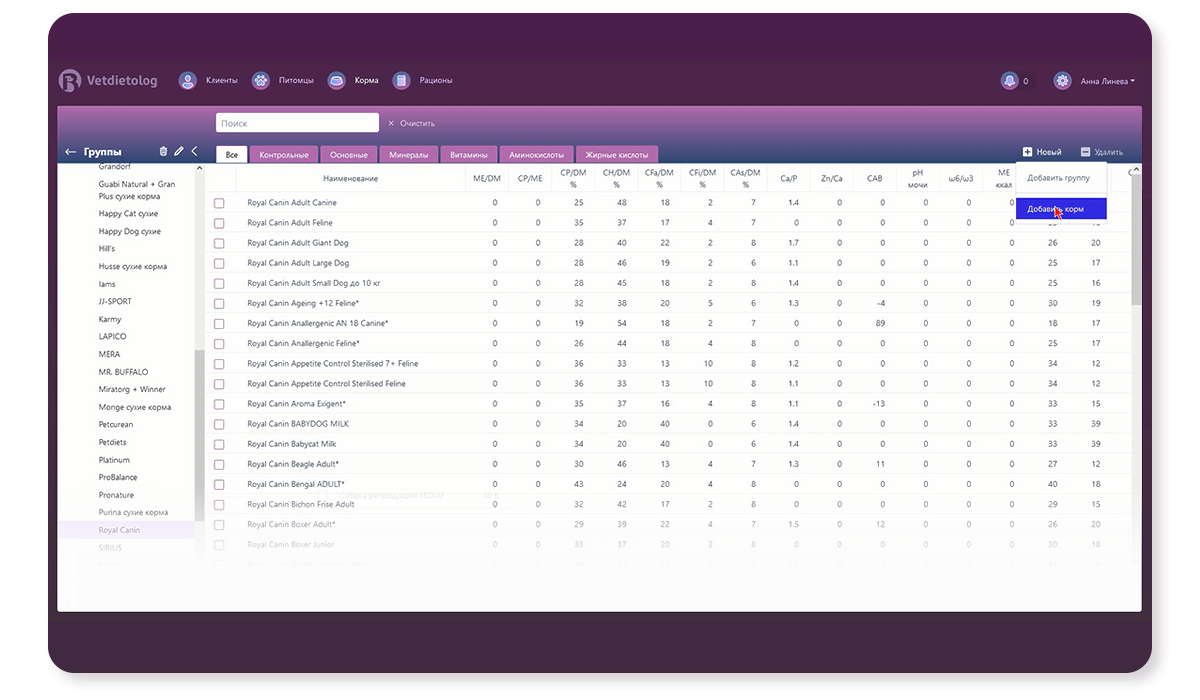
Task: Expand the Анна Линева user dropdown
Action: click(x=1107, y=82)
